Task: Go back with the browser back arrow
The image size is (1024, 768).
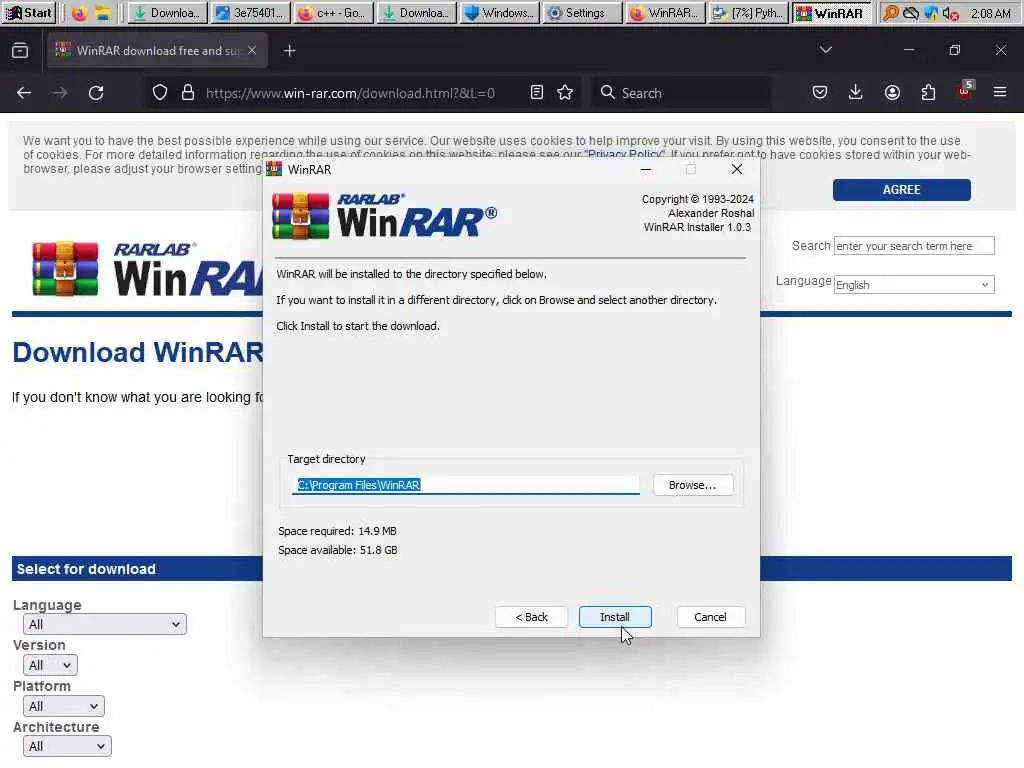Action: tap(24, 93)
